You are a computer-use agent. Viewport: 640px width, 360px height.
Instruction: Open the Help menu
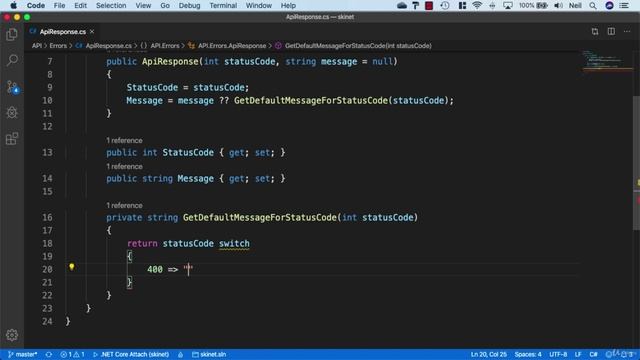(x=288, y=5)
